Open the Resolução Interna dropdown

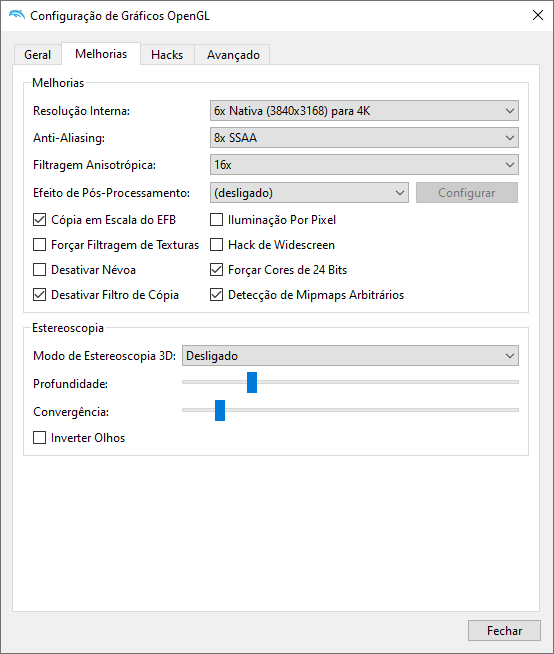click(364, 111)
